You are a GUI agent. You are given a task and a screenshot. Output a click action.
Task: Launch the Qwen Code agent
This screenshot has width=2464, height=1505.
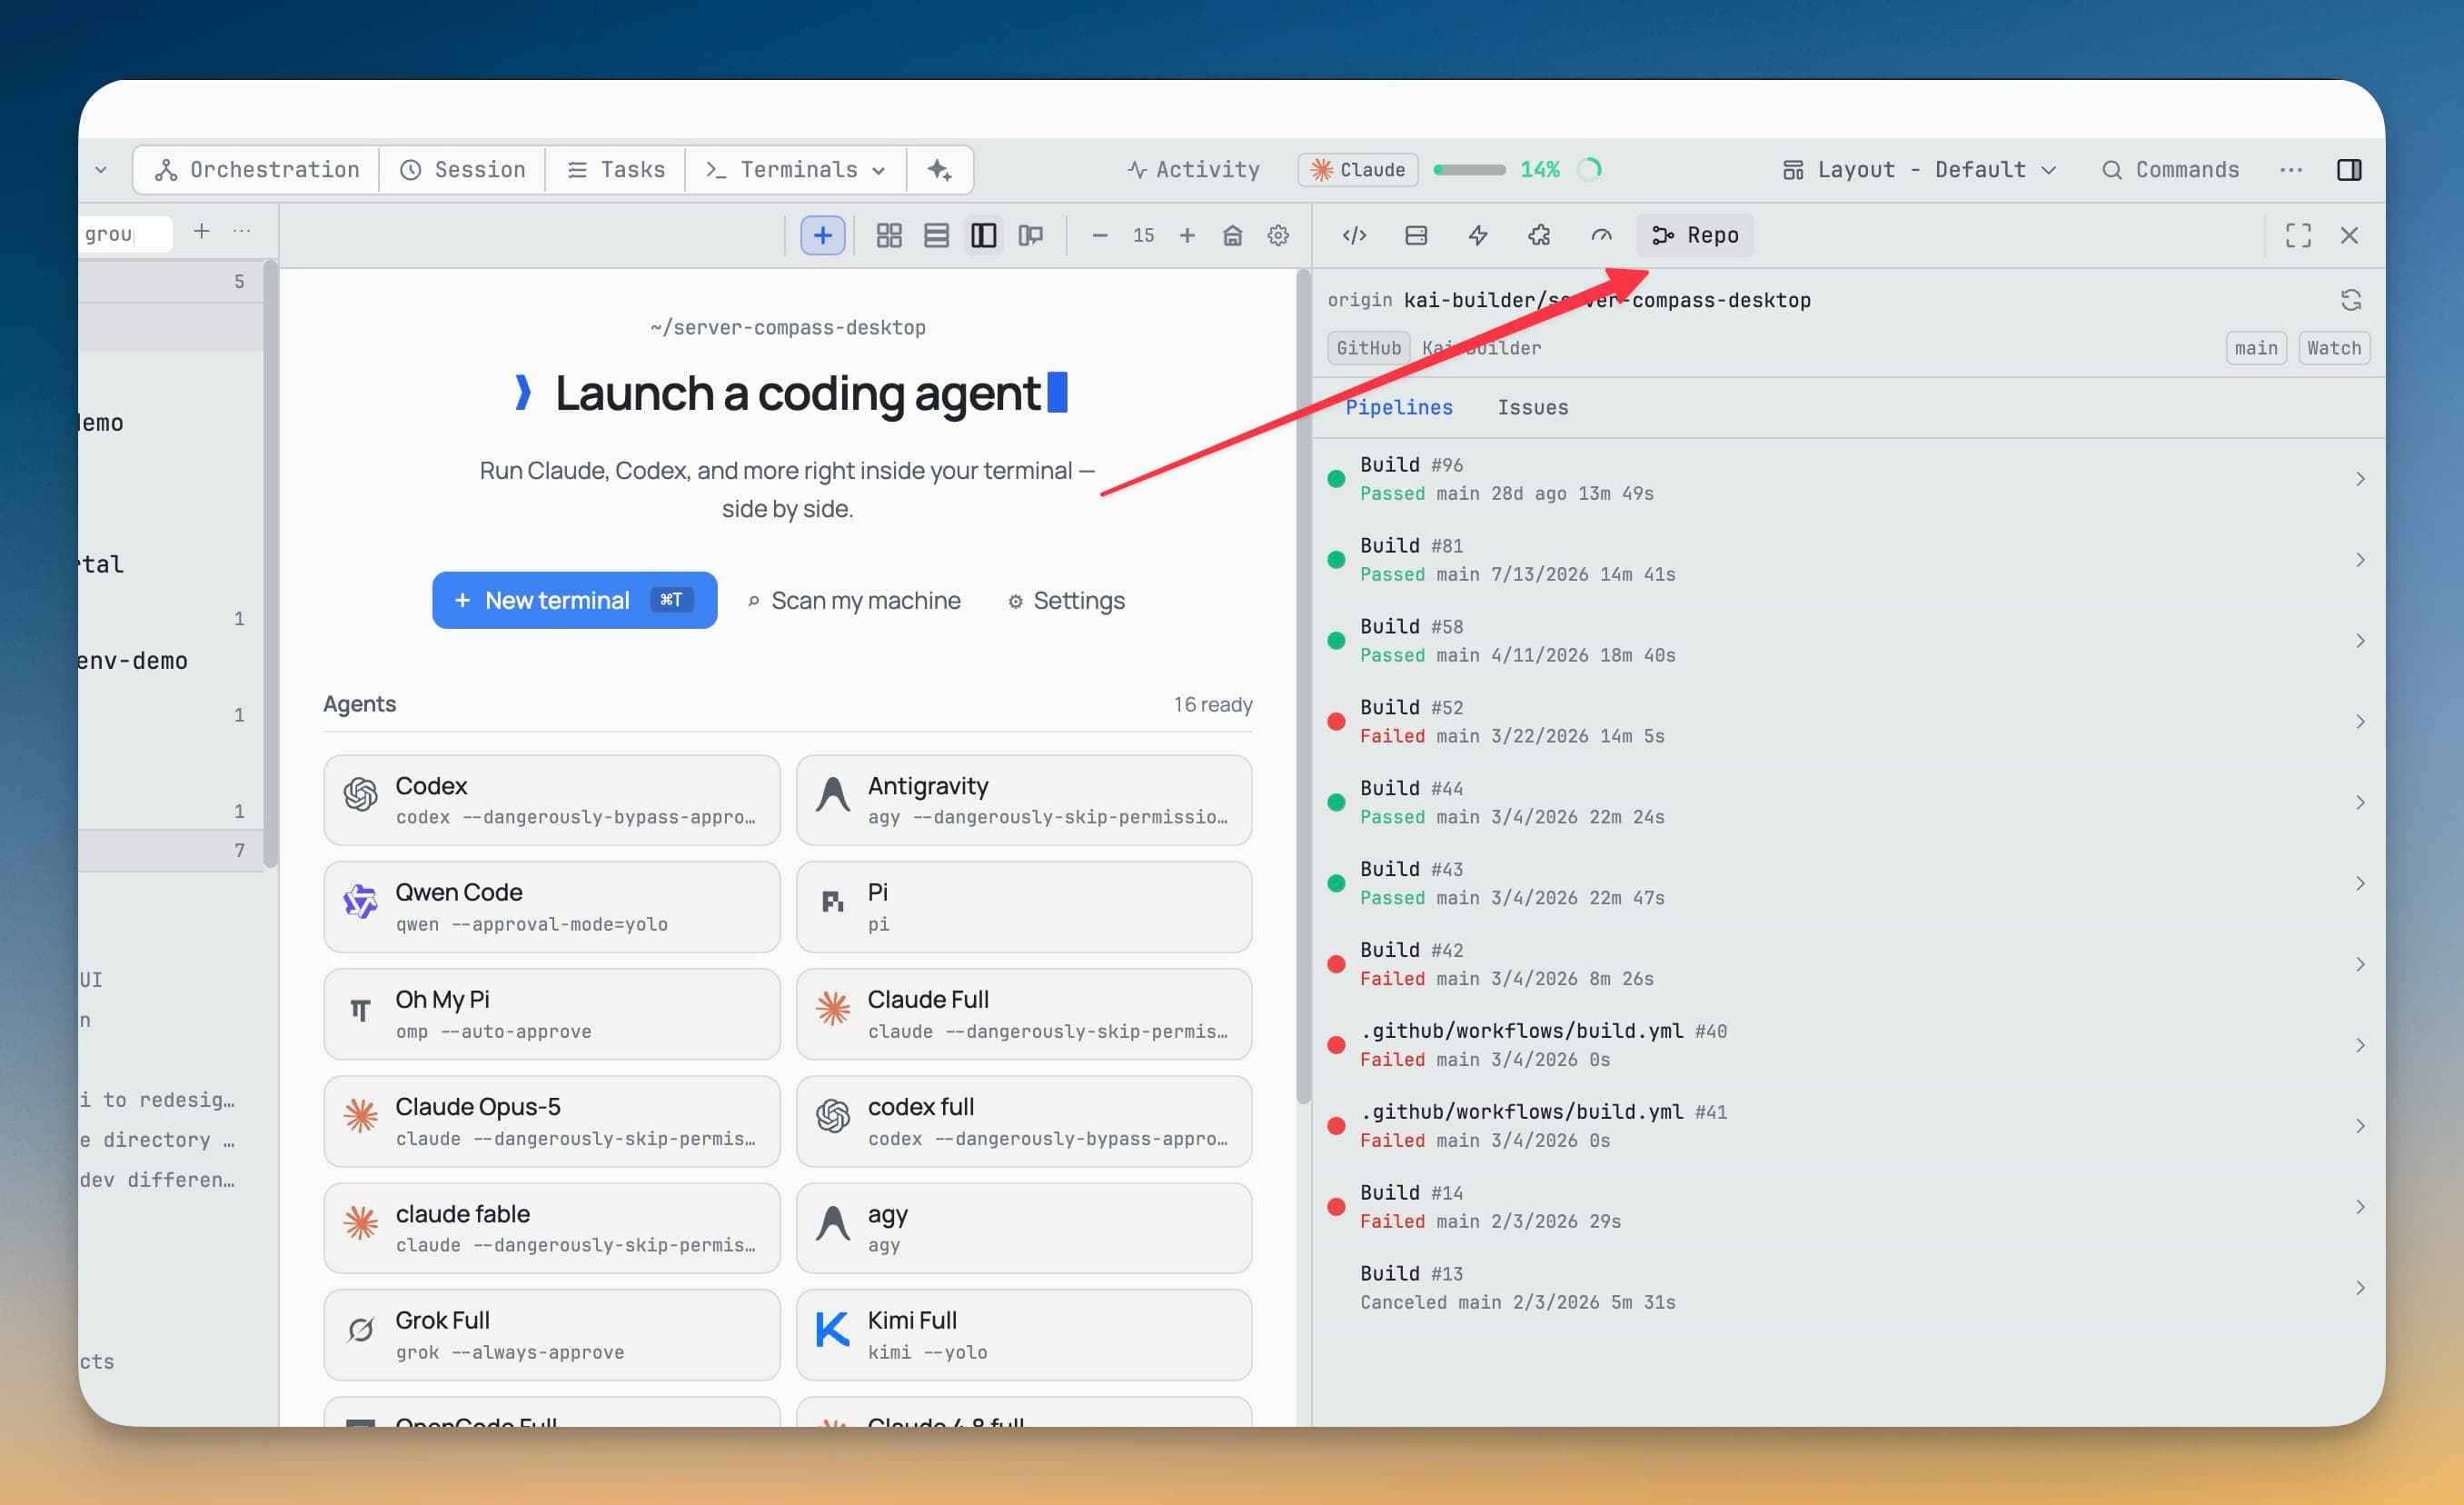point(551,907)
